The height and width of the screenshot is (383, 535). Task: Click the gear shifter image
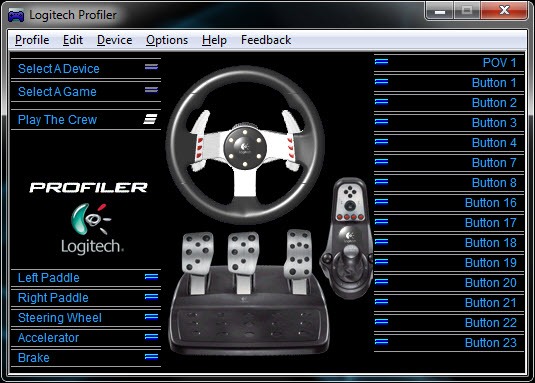(x=347, y=238)
